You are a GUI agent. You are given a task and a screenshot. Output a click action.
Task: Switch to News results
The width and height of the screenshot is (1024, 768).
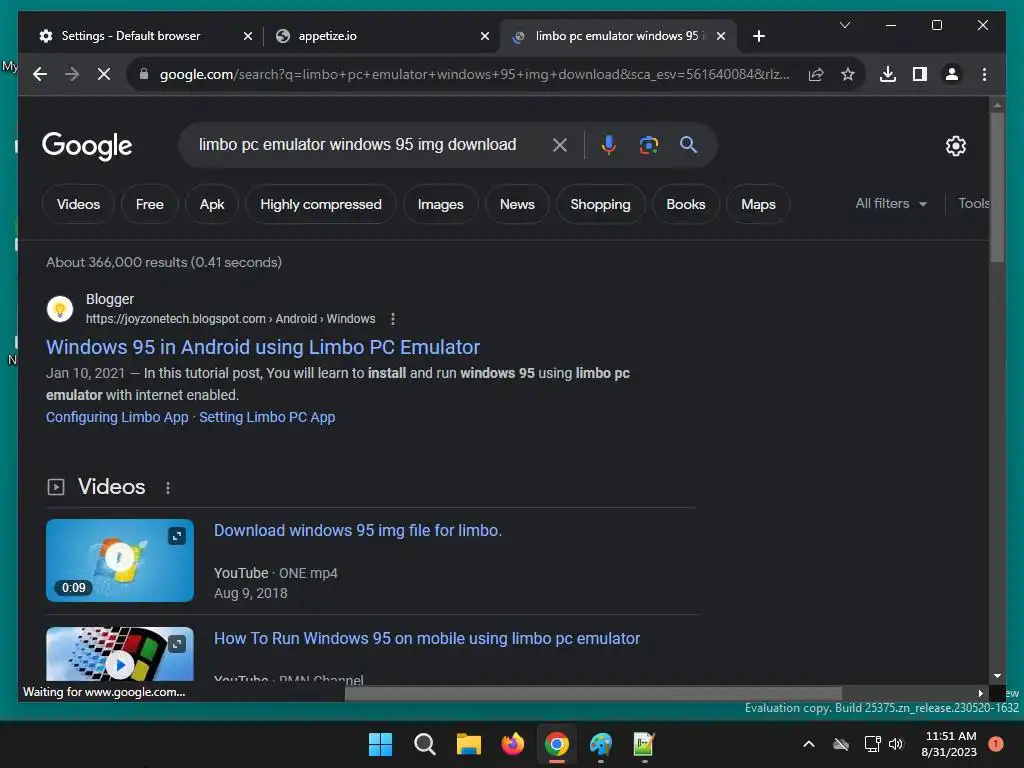[x=517, y=204]
